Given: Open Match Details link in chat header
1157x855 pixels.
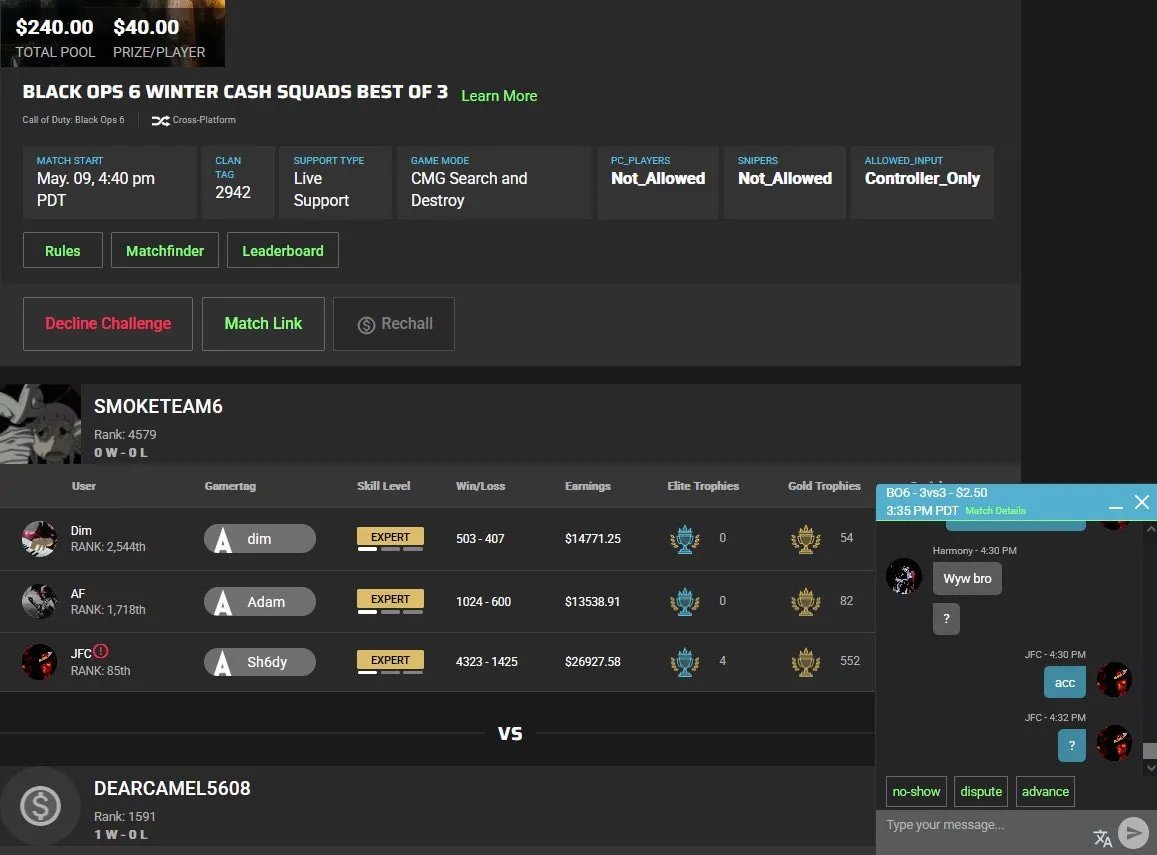Looking at the screenshot, I should point(995,510).
